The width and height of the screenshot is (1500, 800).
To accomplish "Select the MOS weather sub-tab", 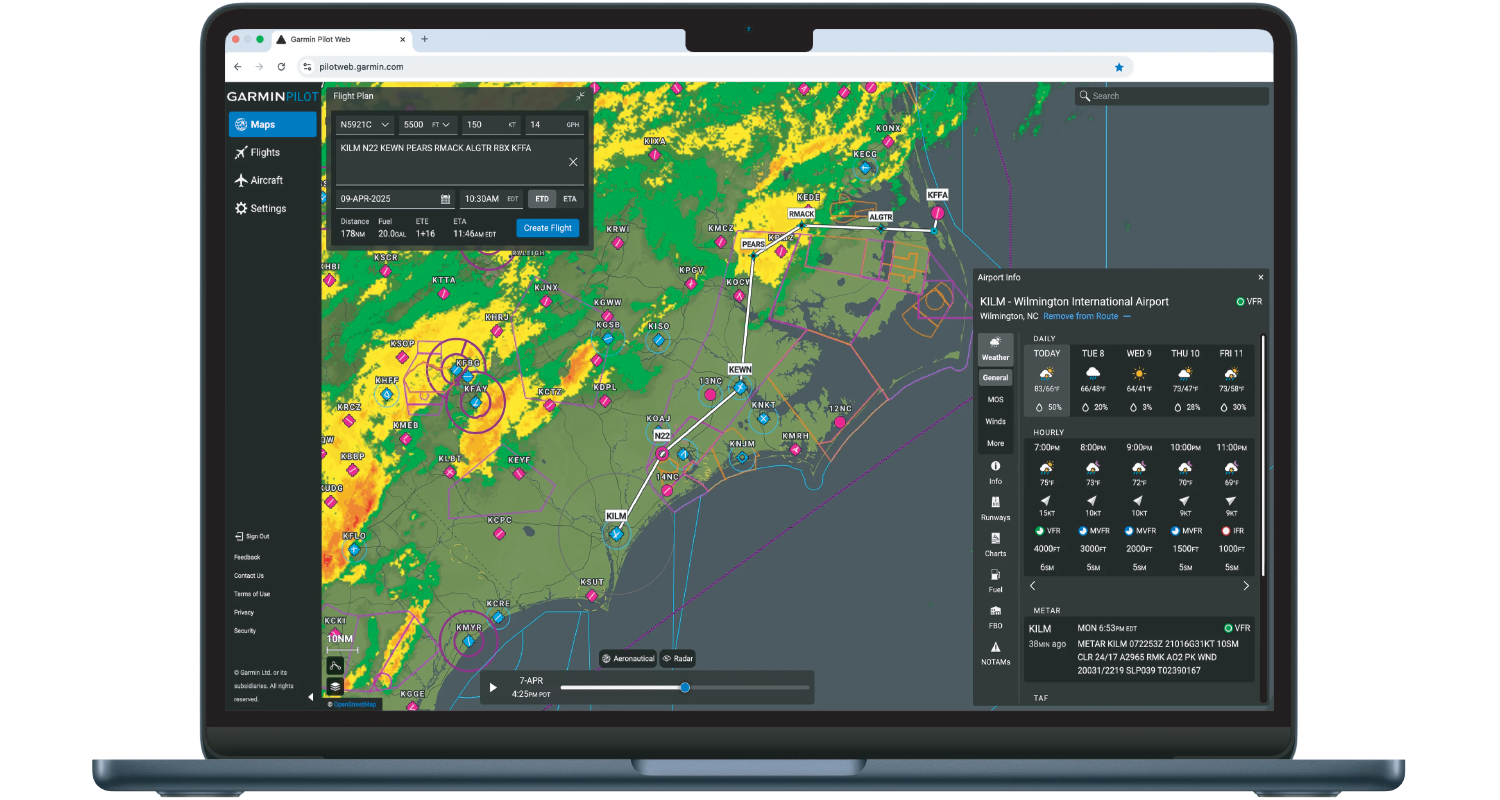I will pyautogui.click(x=995, y=399).
